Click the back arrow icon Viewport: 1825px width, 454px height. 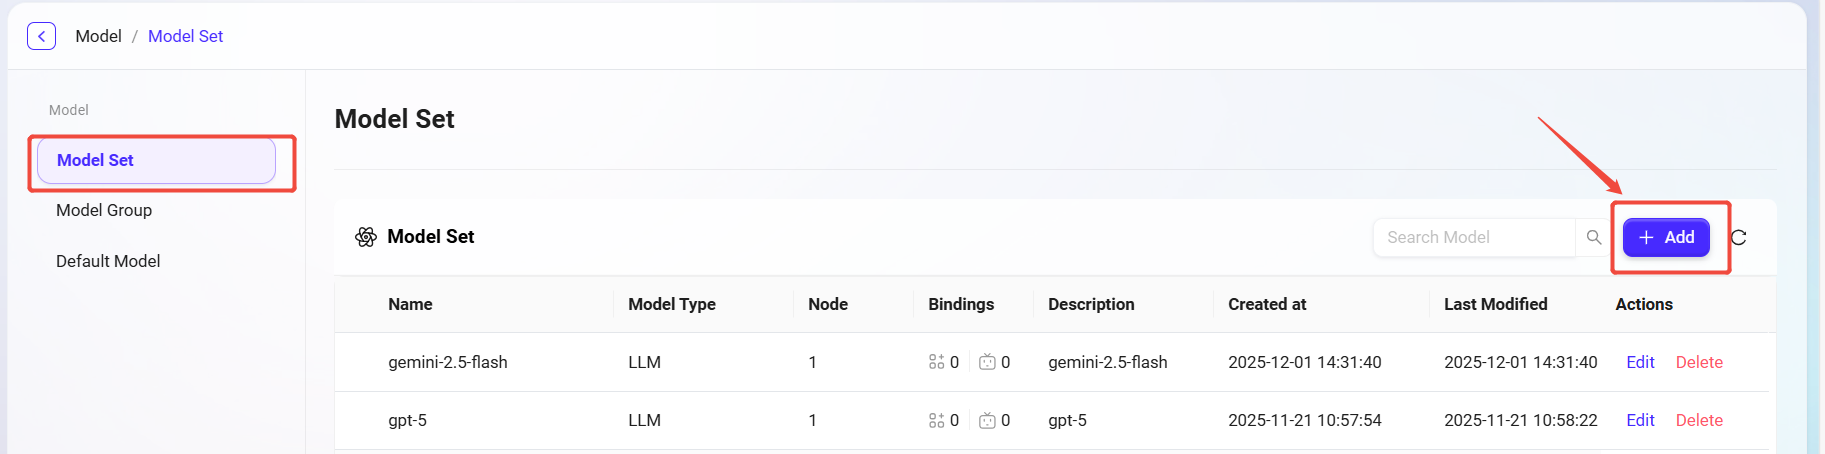(41, 36)
